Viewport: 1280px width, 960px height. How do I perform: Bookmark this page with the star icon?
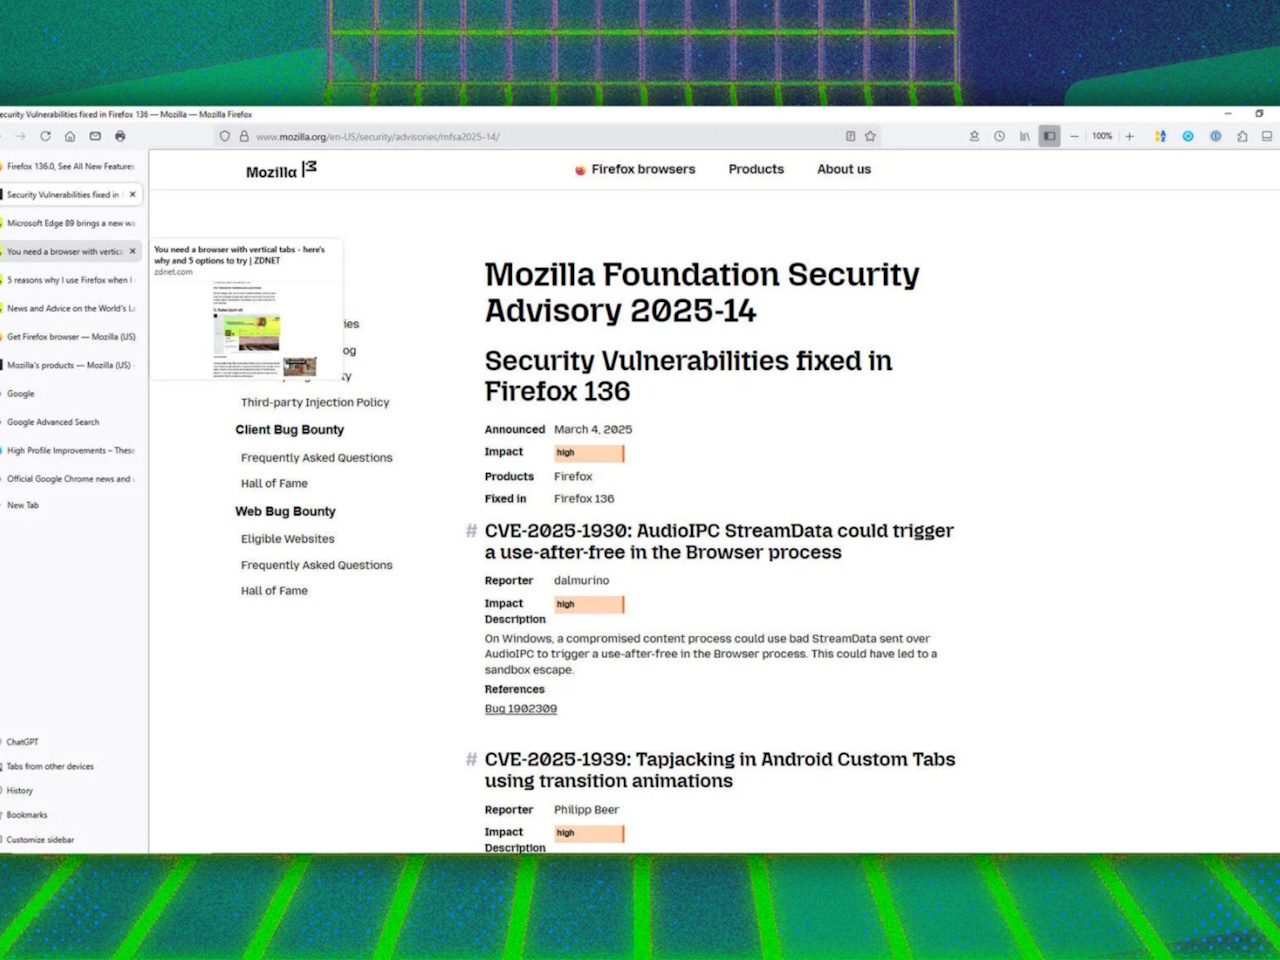[x=870, y=136]
